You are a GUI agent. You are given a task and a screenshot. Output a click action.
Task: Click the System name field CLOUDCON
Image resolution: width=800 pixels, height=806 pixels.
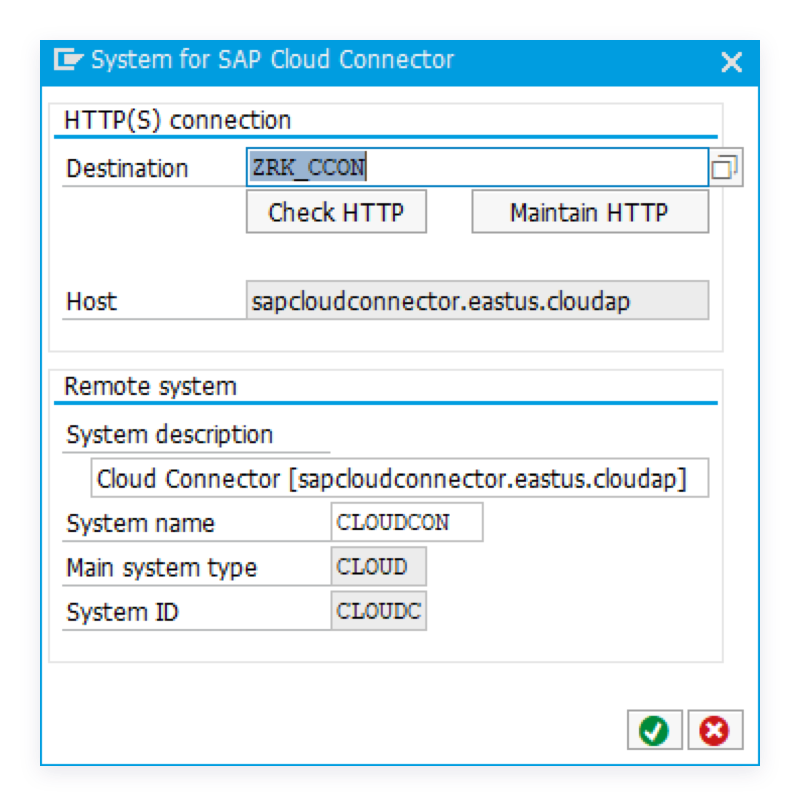click(407, 522)
